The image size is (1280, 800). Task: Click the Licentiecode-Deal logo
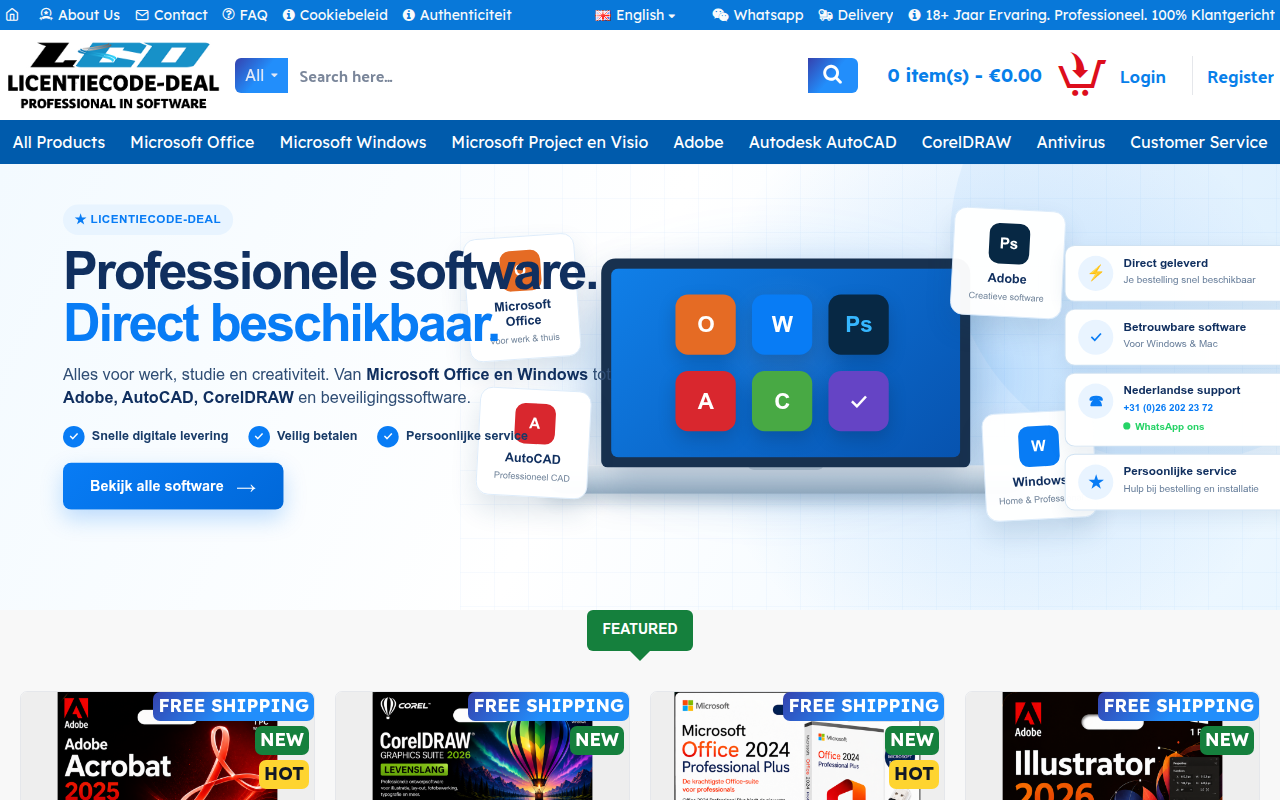coord(112,76)
